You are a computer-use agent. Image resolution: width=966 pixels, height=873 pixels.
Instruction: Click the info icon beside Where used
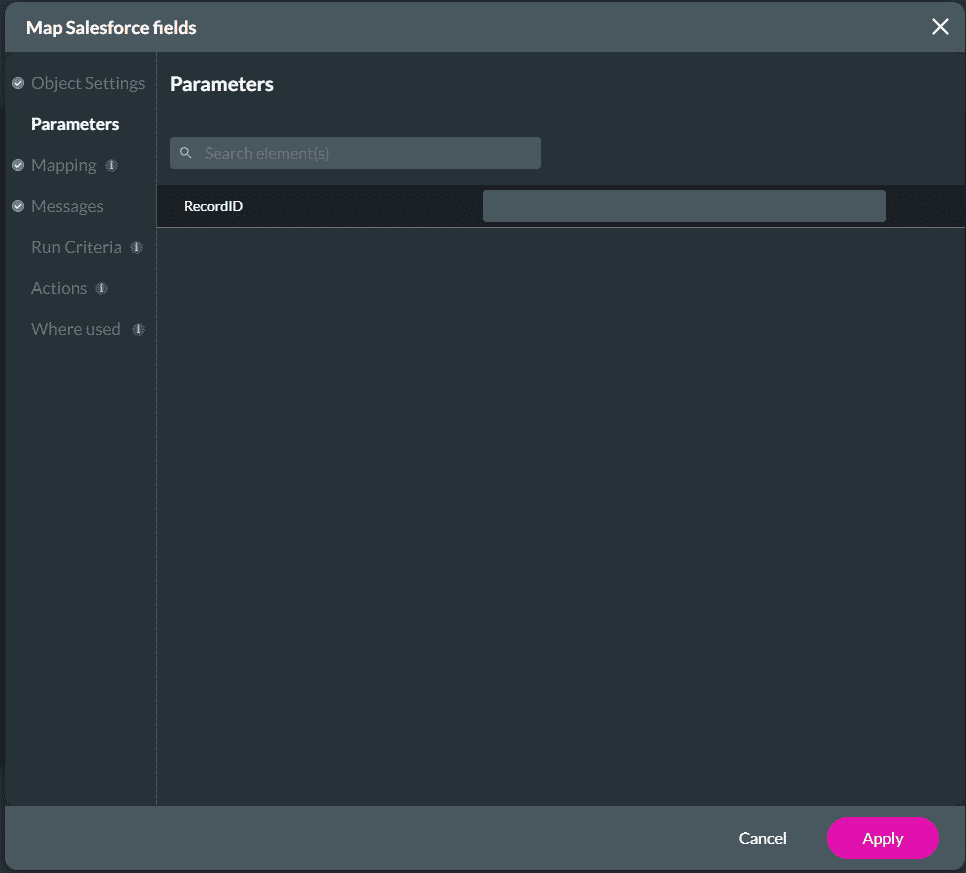[138, 329]
